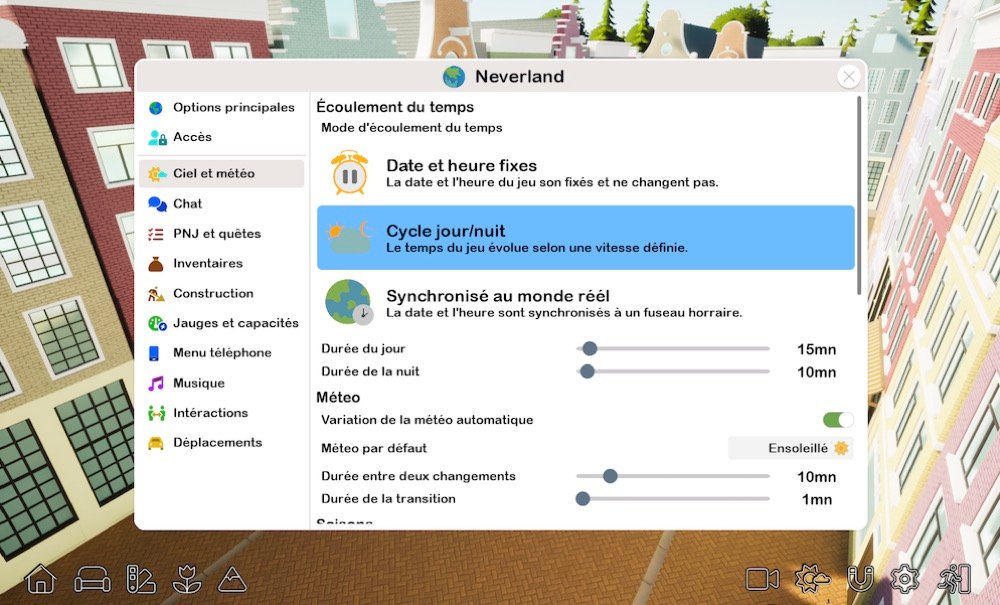The height and width of the screenshot is (605, 1000).
Task: Switch to Jauges et capacités section
Action: pyautogui.click(x=235, y=323)
